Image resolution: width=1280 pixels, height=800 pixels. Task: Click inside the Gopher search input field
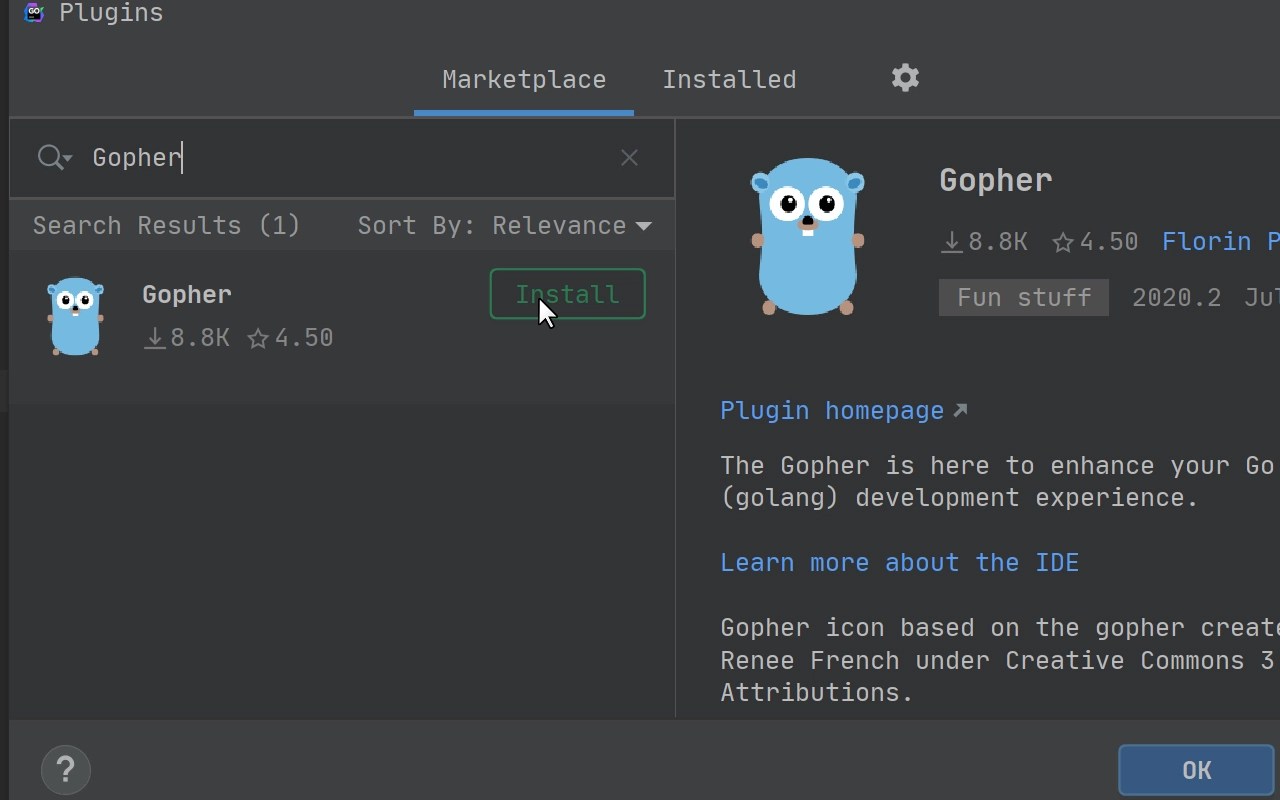click(x=300, y=157)
